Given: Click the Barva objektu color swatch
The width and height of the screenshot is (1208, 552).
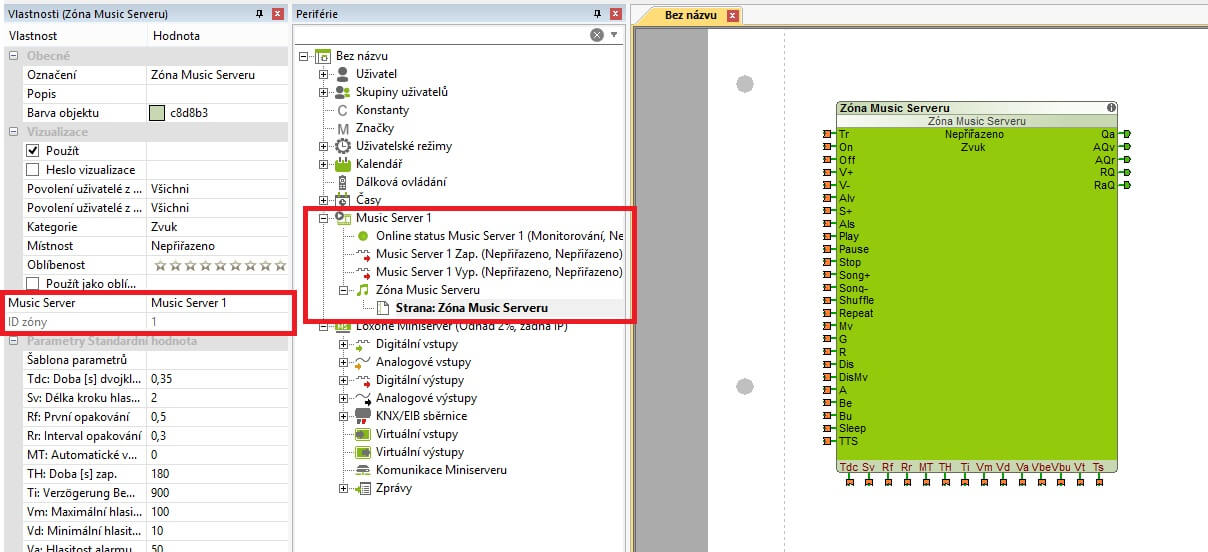Looking at the screenshot, I should click(156, 113).
